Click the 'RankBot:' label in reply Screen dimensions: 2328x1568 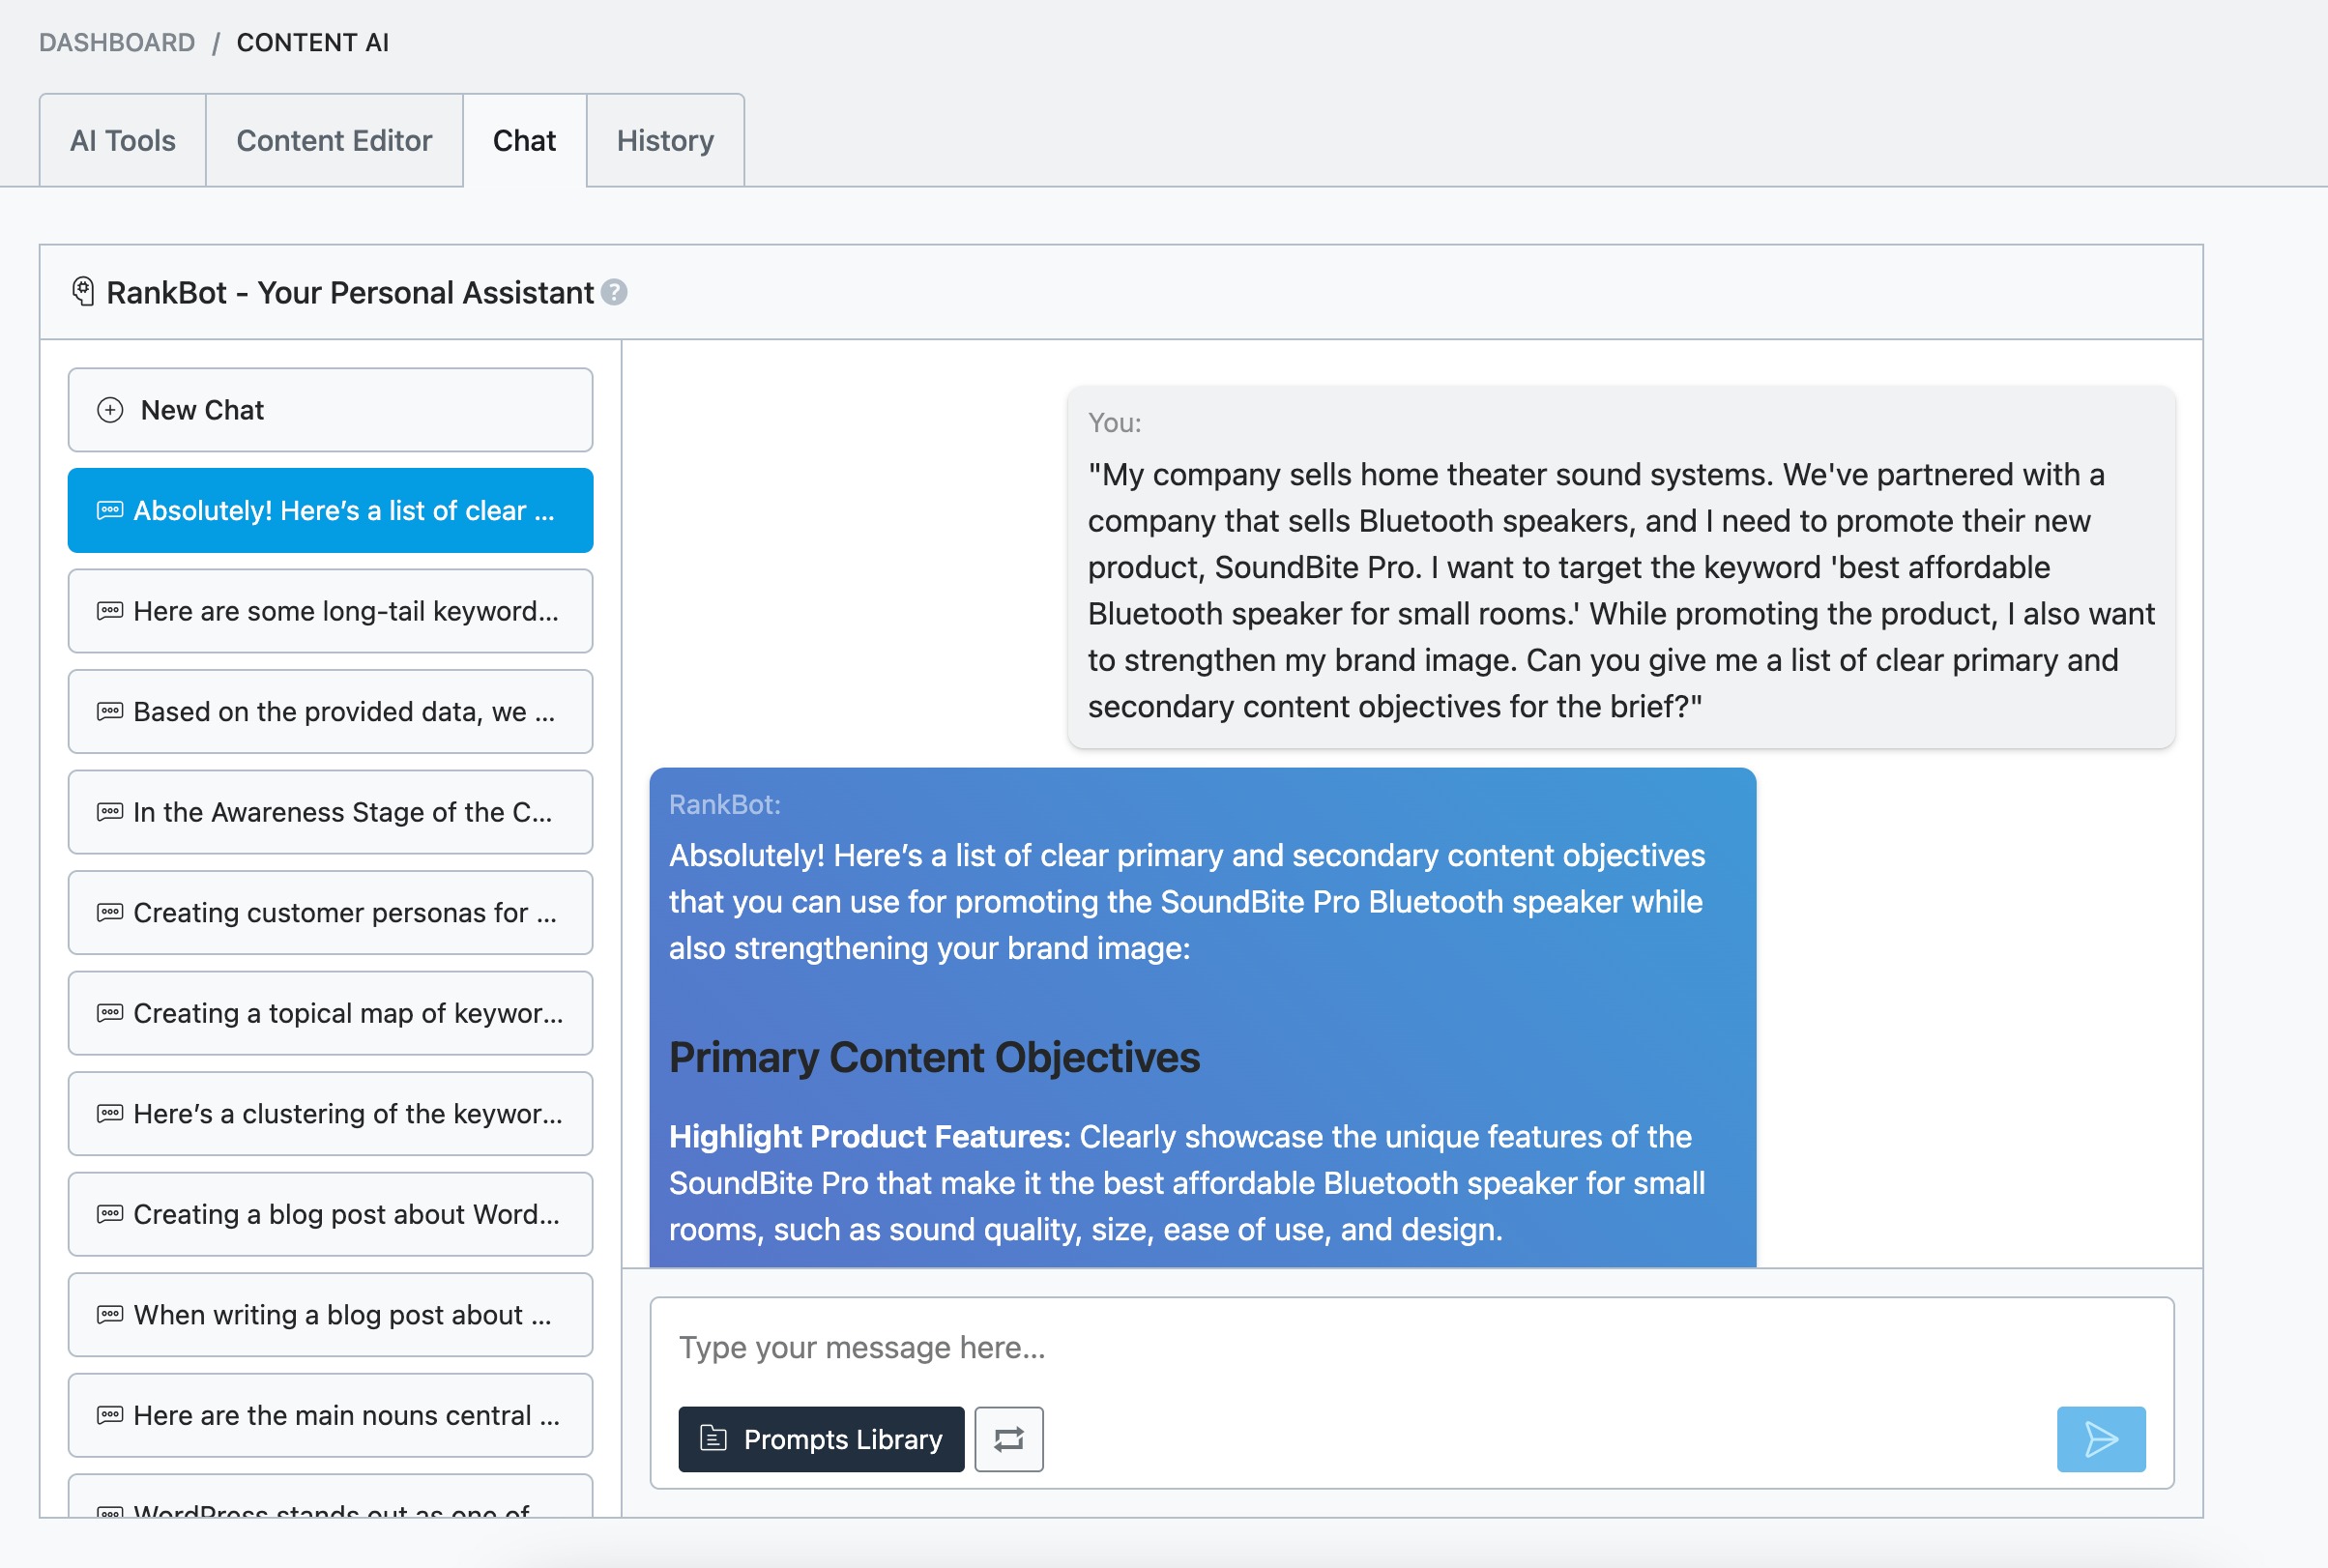[725, 804]
